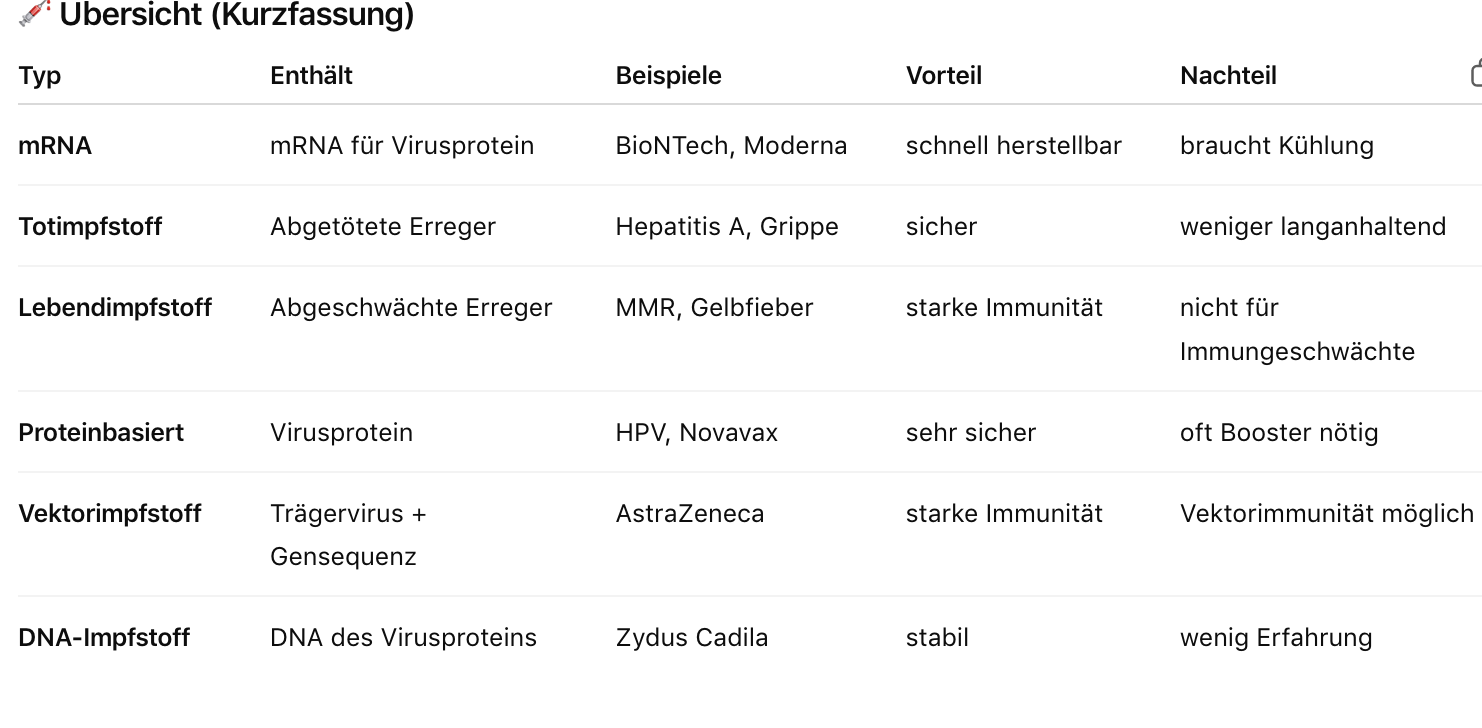Click the 'DNA-Impfstoff' row label
Image resolution: width=1482 pixels, height=728 pixels.
click(104, 638)
